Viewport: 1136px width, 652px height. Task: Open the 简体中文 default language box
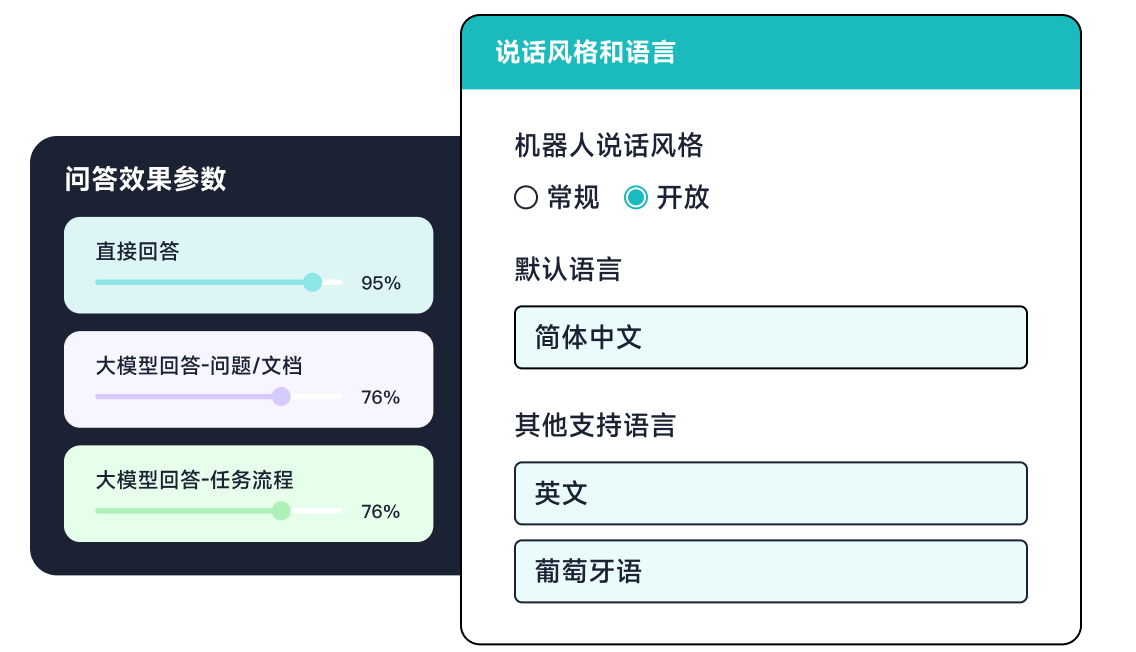pos(770,338)
